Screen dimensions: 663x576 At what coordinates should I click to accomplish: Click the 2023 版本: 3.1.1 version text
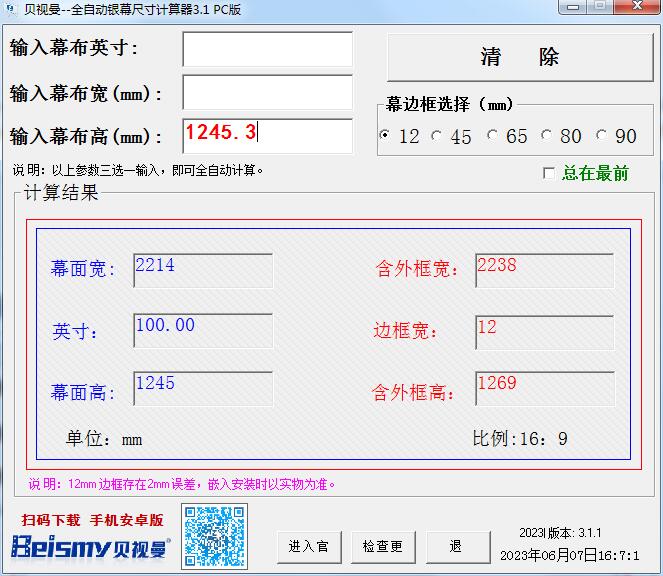pyautogui.click(x=560, y=533)
